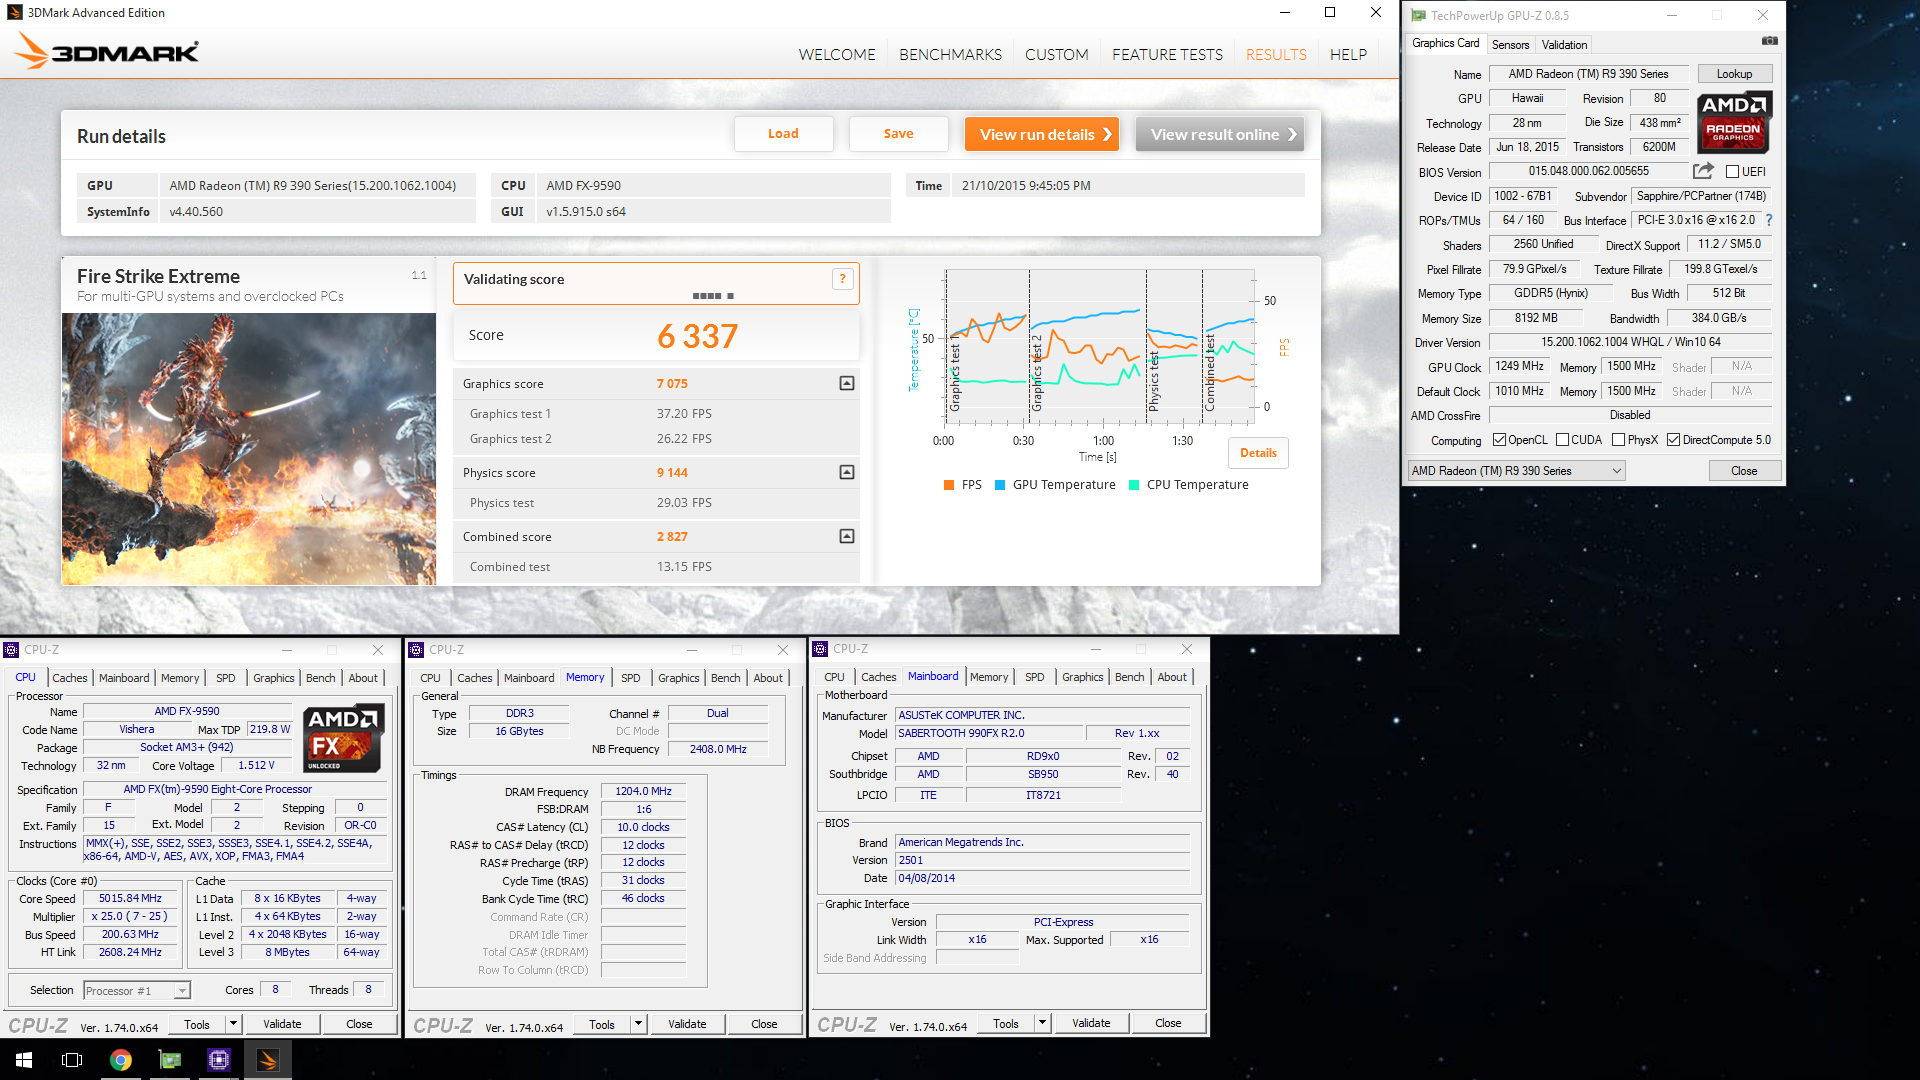This screenshot has width=1920, height=1080.
Task: Click the WELCOME tab in 3DMark
Action: [x=836, y=54]
